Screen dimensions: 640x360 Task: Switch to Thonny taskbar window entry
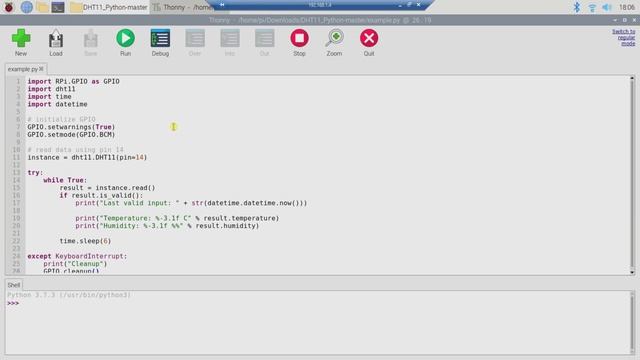[182, 7]
